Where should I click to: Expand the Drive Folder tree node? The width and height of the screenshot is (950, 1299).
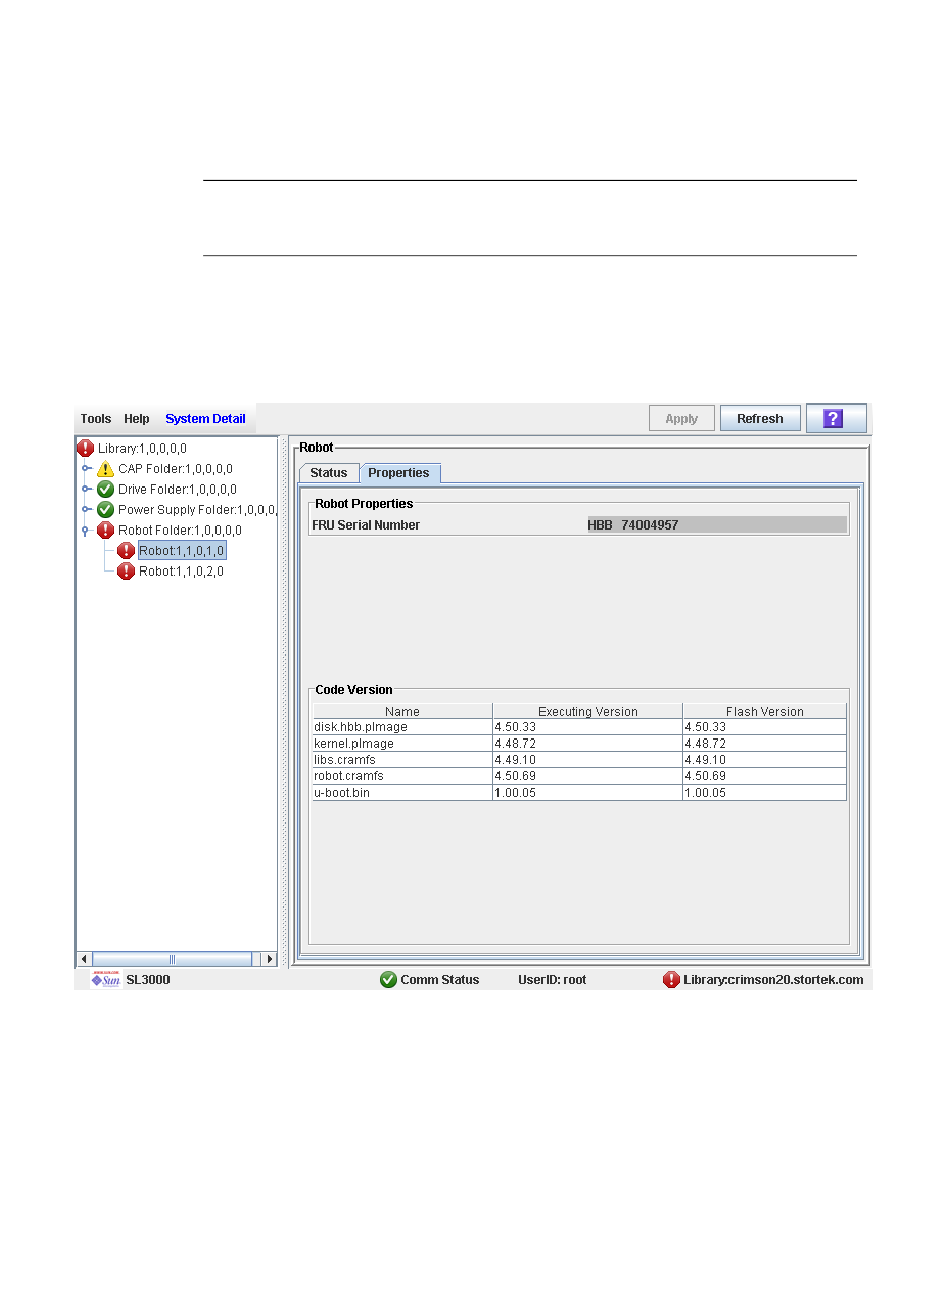[x=87, y=490]
